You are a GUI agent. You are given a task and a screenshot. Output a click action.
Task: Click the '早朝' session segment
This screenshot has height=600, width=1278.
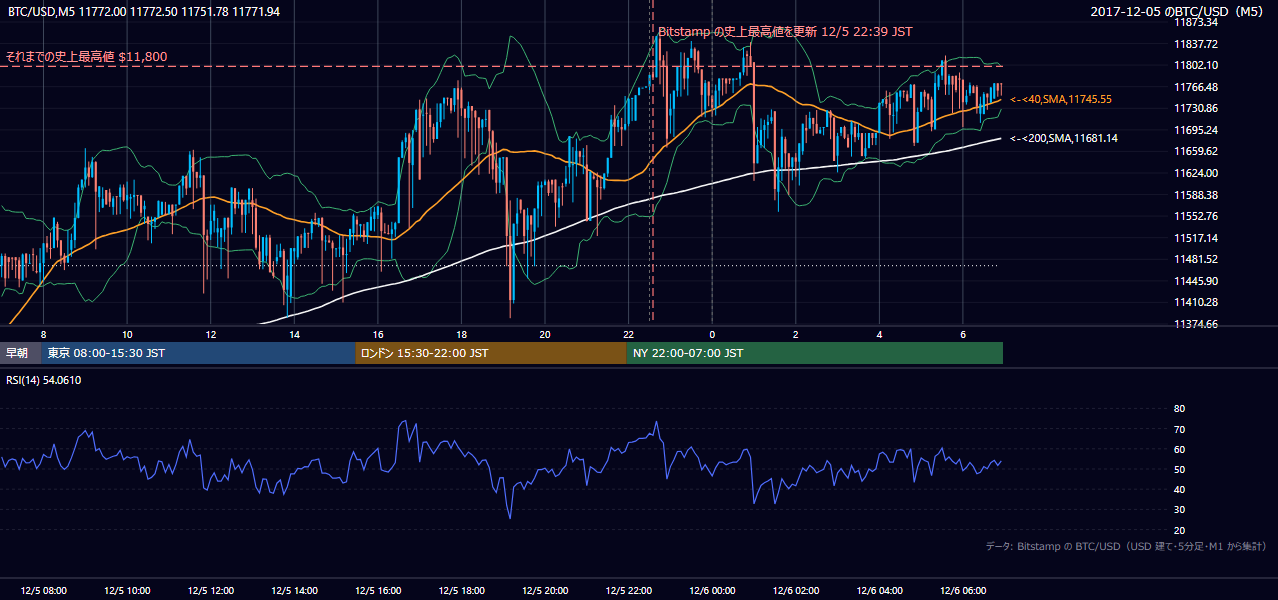(21, 353)
